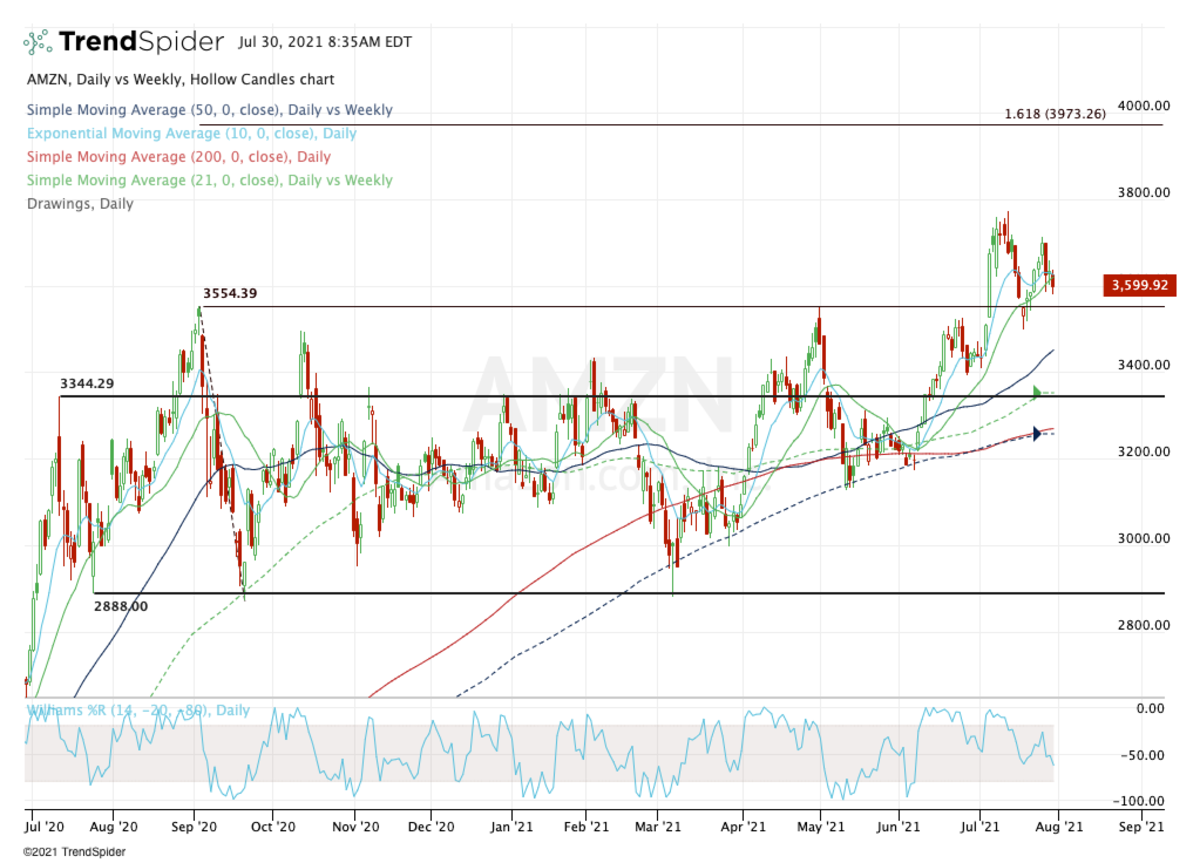Click the Mar '21 date axis label
The image size is (1200, 863).
(659, 827)
